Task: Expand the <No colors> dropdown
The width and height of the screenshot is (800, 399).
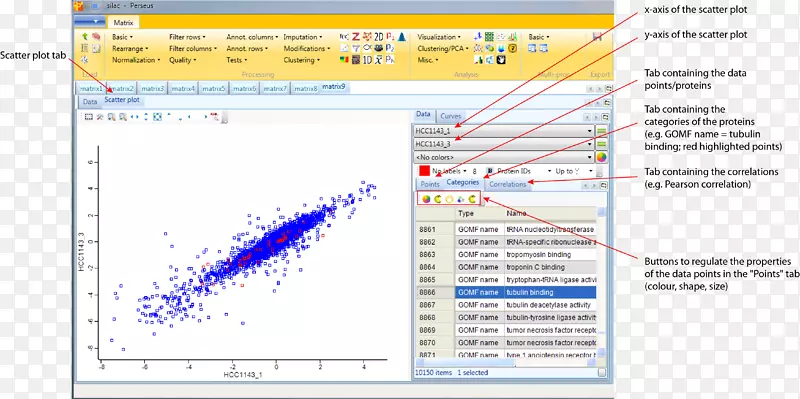Action: point(505,158)
